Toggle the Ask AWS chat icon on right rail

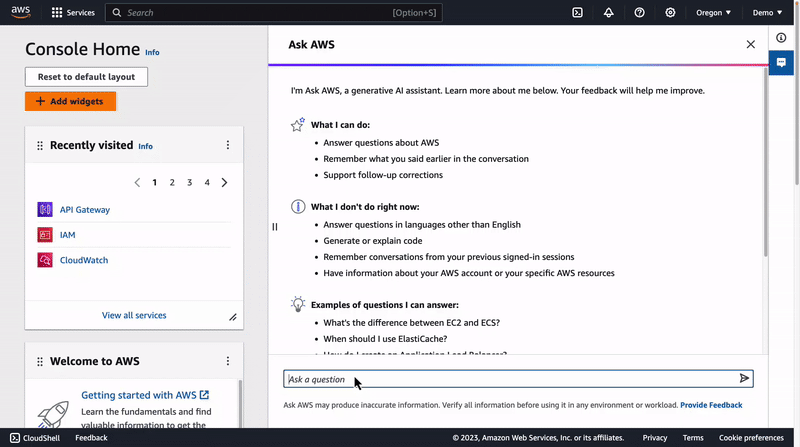(x=781, y=62)
